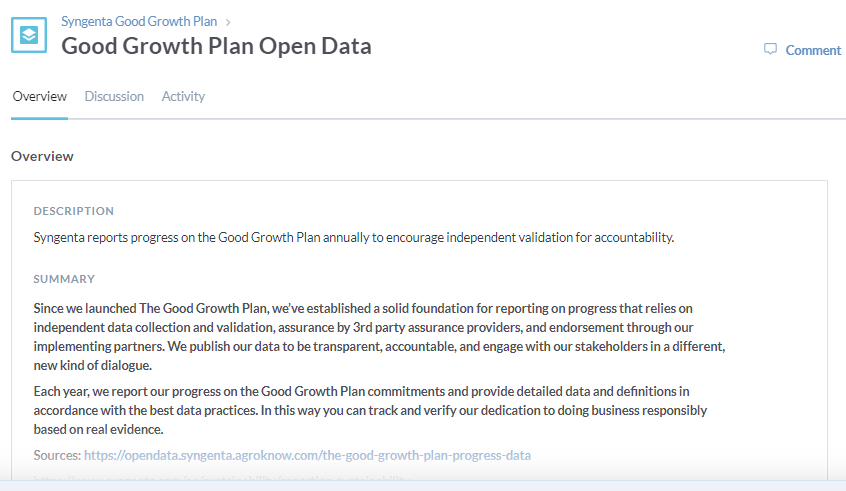Click the Comment speech bubble icon
The width and height of the screenshot is (846, 491).
click(x=770, y=50)
